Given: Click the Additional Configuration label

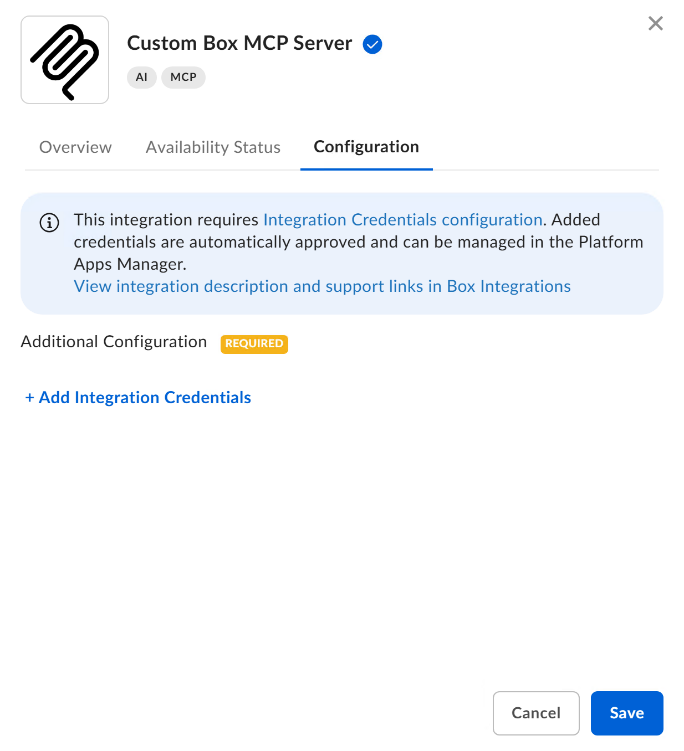Looking at the screenshot, I should [114, 342].
